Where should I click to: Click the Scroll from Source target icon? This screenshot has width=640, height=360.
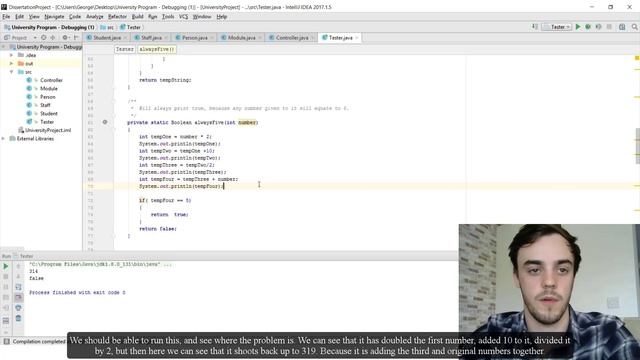coord(43,38)
